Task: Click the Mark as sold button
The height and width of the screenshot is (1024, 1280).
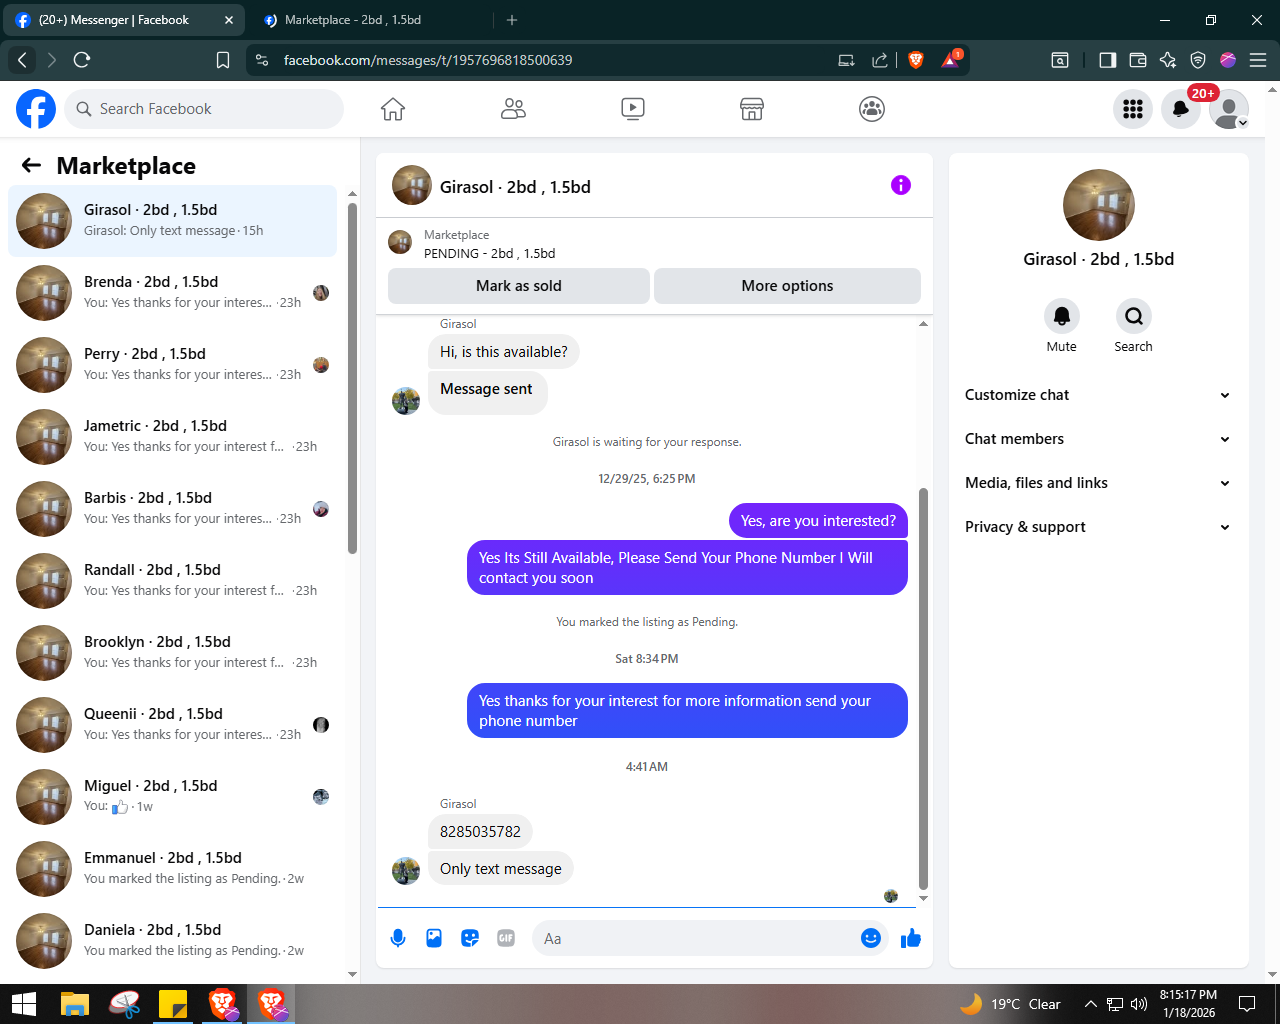Action: (x=519, y=286)
